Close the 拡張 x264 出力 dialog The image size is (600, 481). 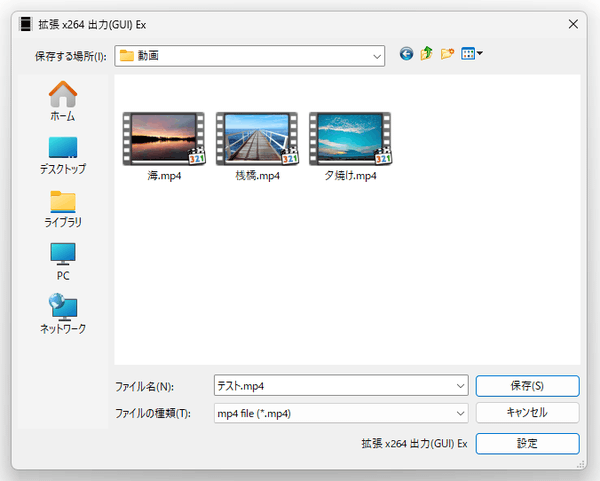(x=573, y=24)
